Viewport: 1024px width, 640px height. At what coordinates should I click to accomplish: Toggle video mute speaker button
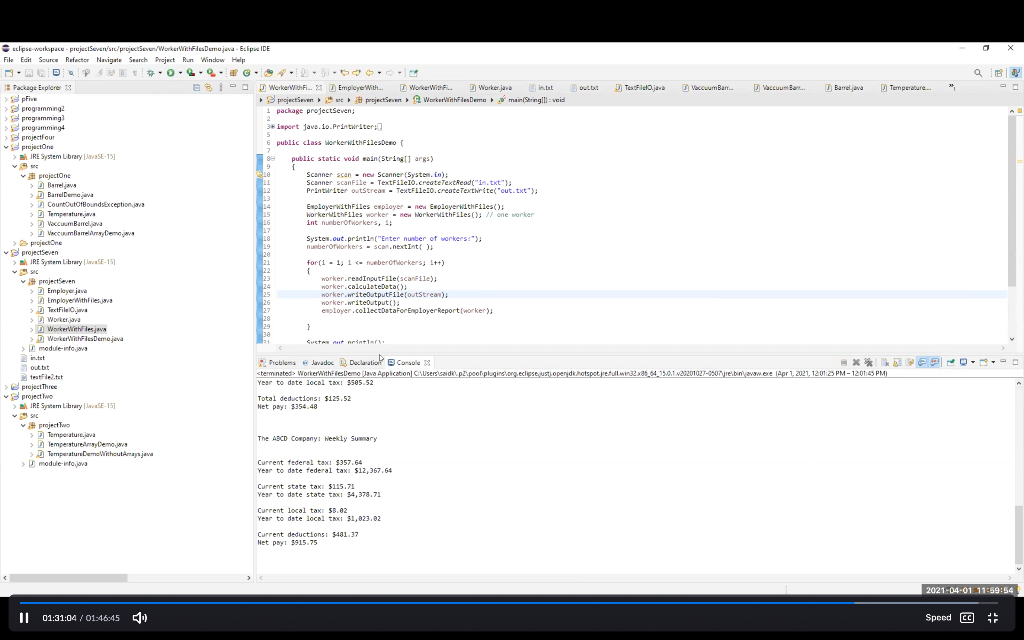pyautogui.click(x=140, y=617)
